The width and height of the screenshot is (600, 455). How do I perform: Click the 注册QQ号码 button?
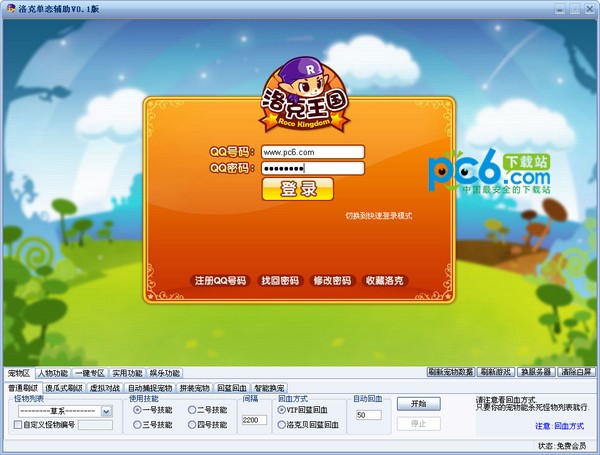tap(220, 281)
